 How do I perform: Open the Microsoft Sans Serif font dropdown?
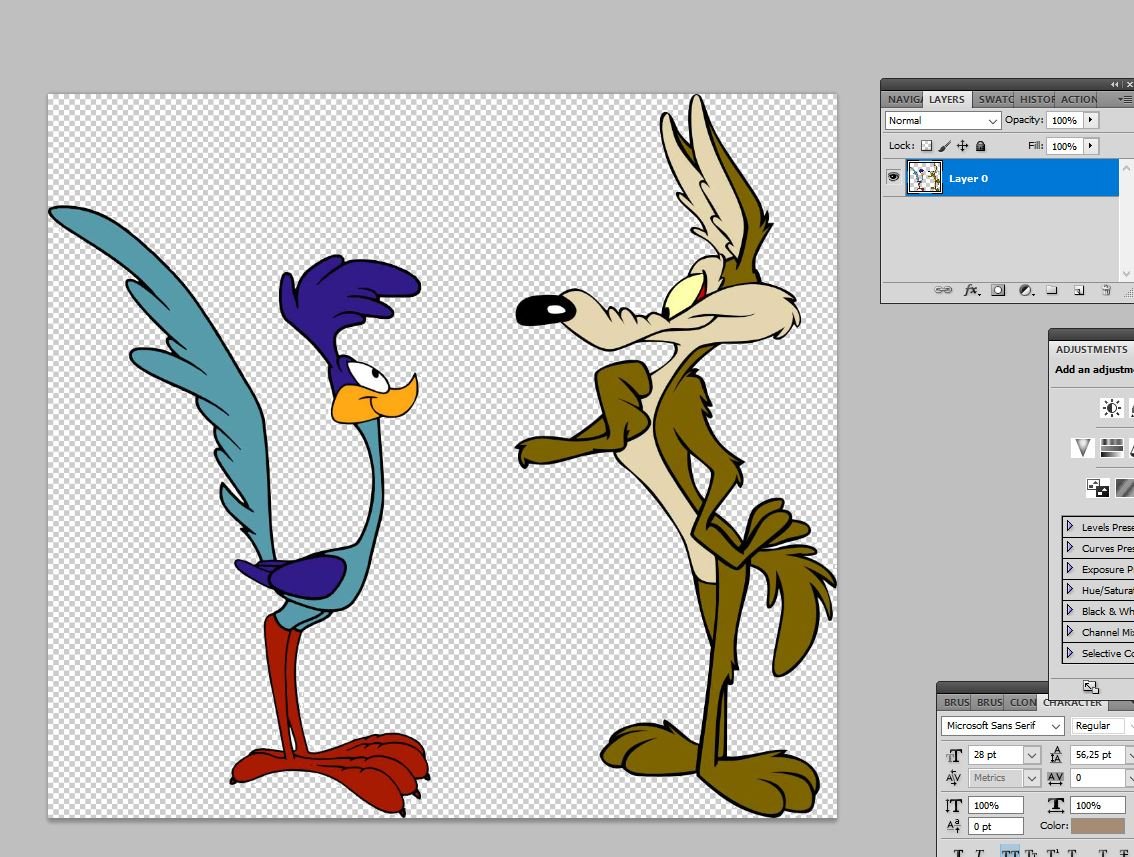1002,725
